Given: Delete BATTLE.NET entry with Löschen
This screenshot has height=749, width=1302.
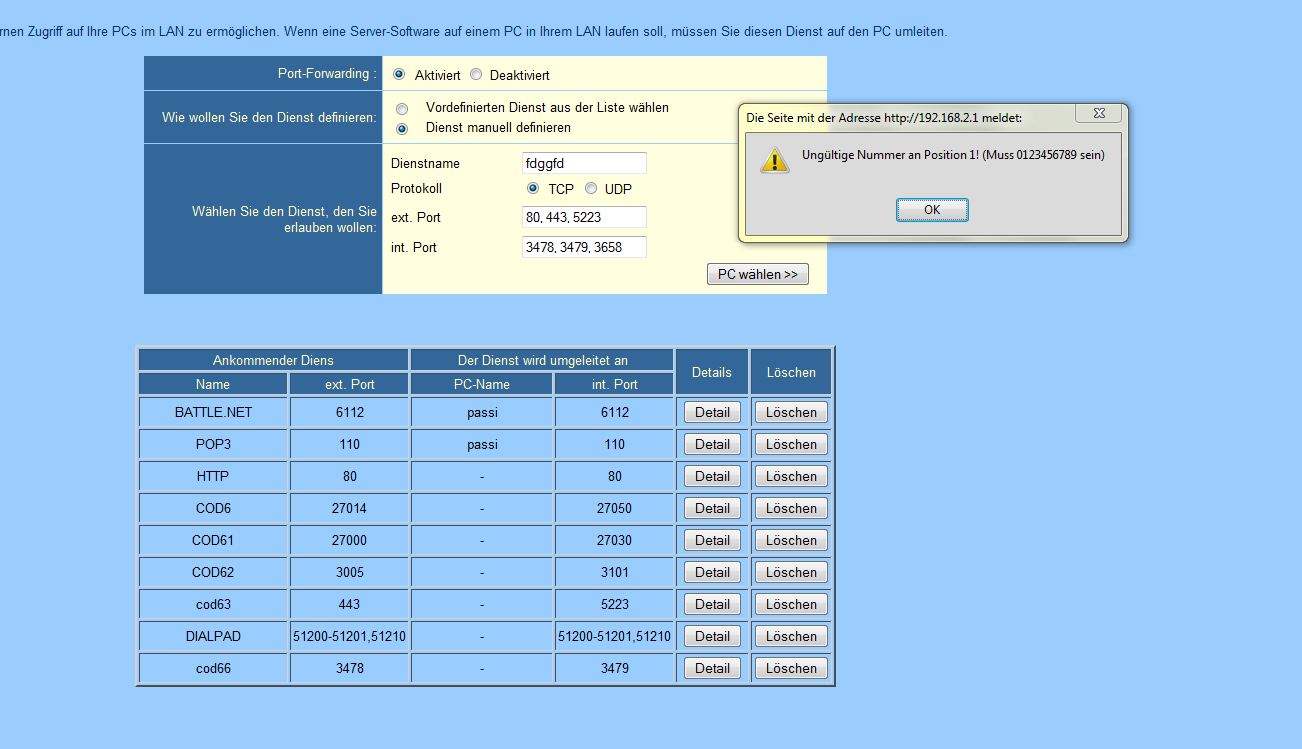Looking at the screenshot, I should pyautogui.click(x=791, y=412).
